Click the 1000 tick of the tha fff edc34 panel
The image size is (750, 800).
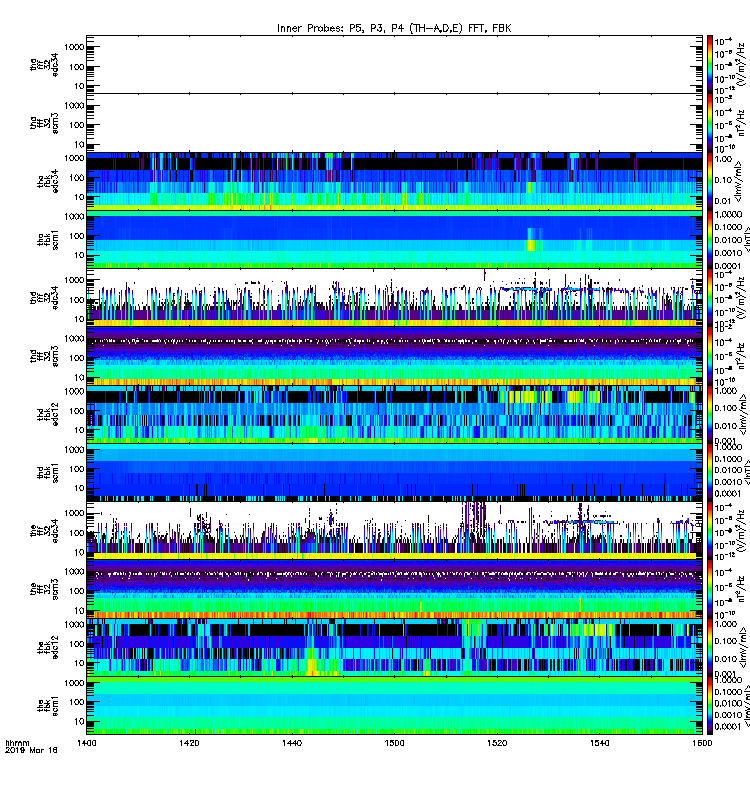coord(74,47)
